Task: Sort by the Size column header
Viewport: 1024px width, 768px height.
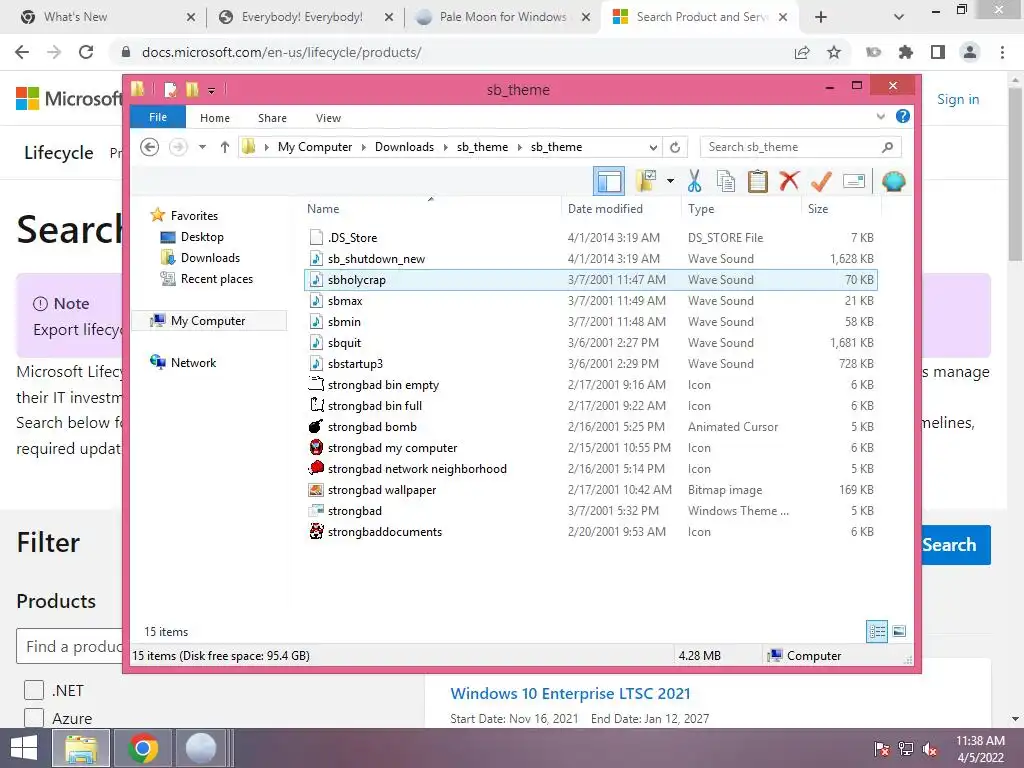Action: (841, 209)
